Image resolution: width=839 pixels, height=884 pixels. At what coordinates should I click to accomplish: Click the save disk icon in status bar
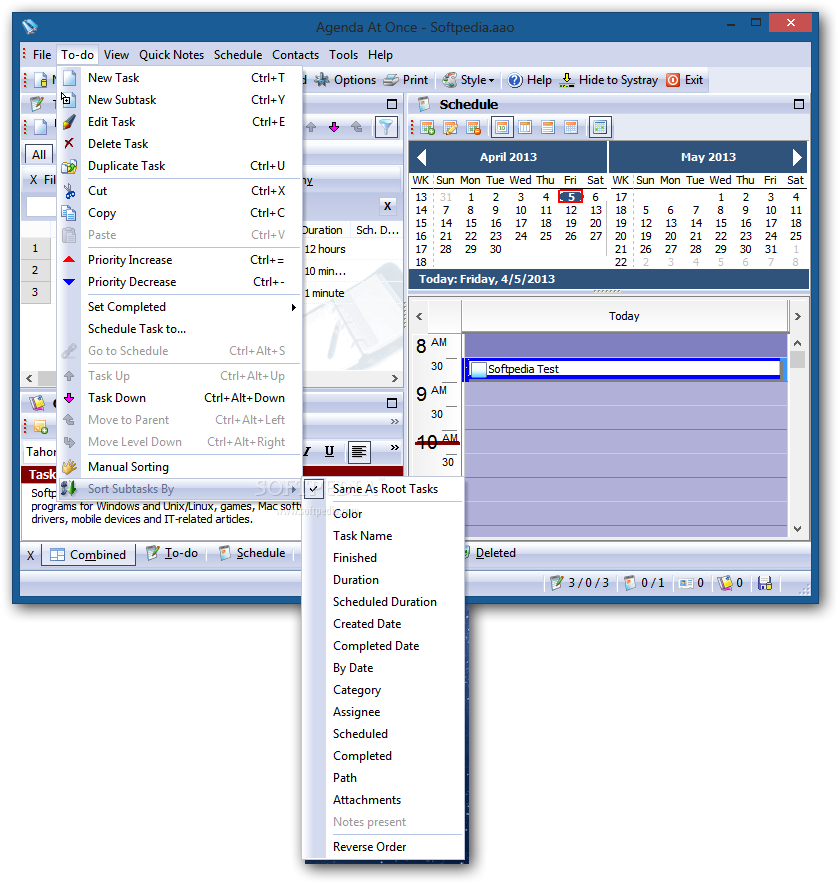(x=765, y=583)
